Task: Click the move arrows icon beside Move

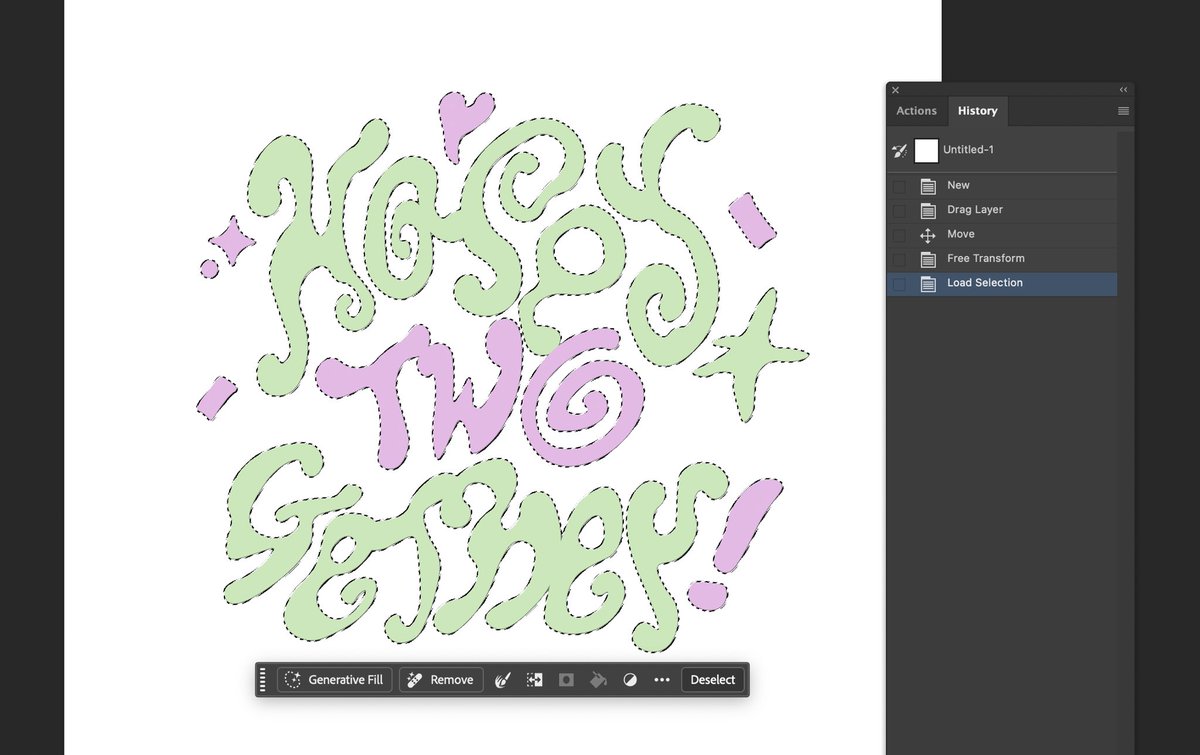Action: point(927,235)
